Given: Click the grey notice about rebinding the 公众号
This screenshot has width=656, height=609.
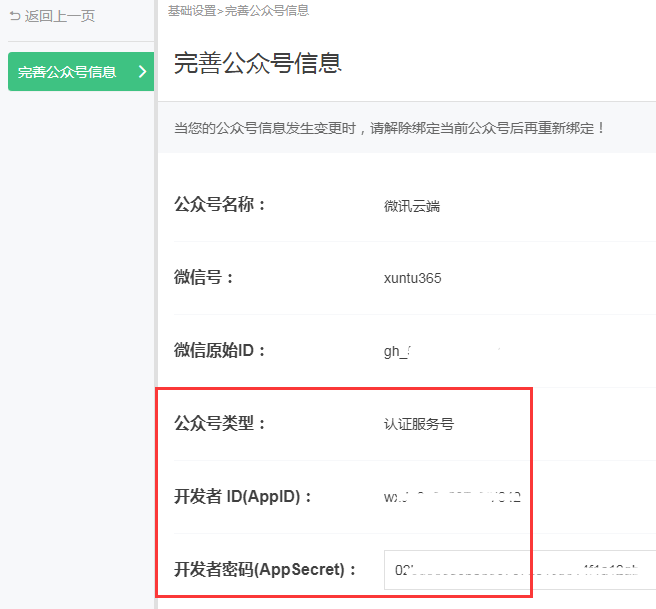Looking at the screenshot, I should pyautogui.click(x=390, y=129).
